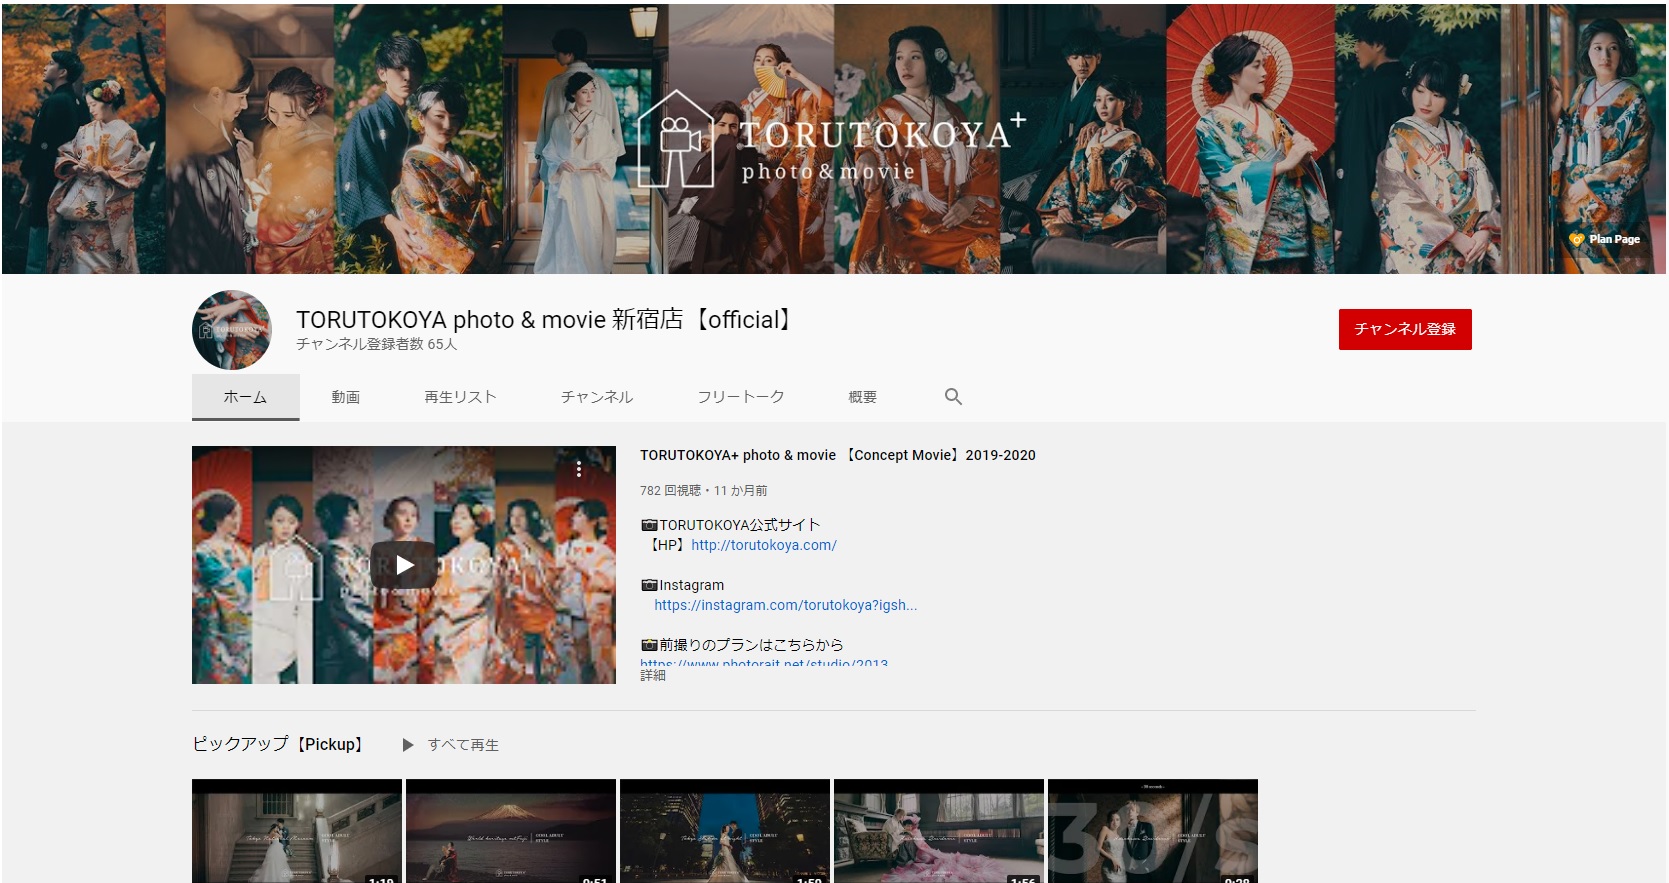Click the TORUTOKOYA+ logo in banner
The height and width of the screenshot is (883, 1669).
point(832,140)
